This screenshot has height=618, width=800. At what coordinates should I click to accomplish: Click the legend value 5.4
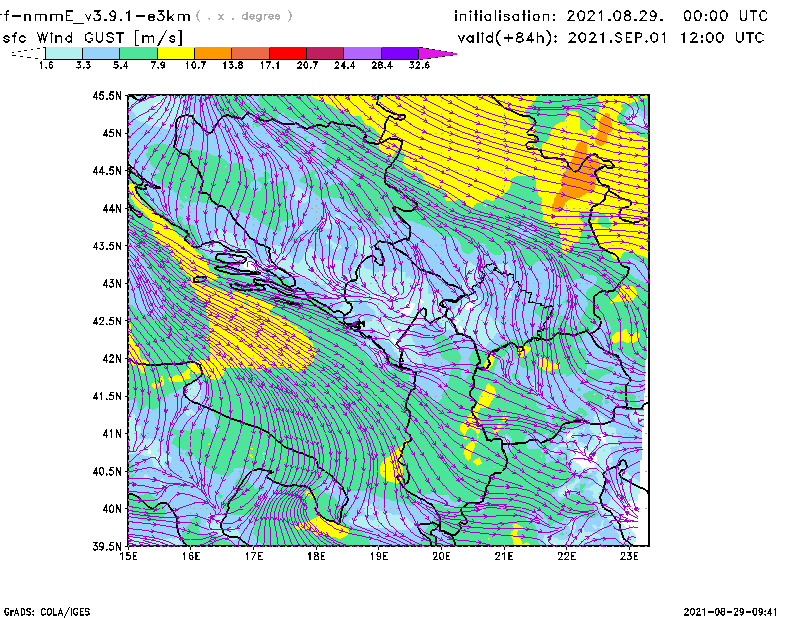click(120, 65)
